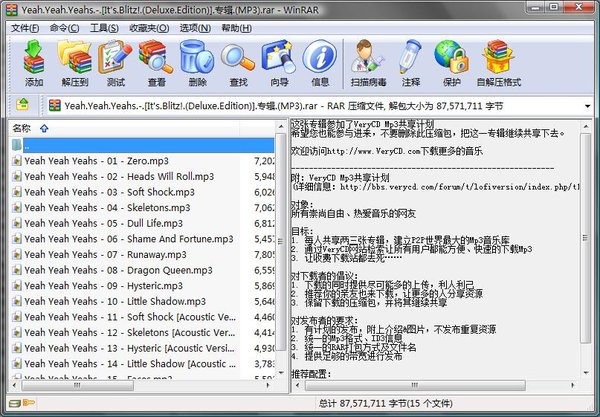Open the 文件(F) menu

coord(25,28)
